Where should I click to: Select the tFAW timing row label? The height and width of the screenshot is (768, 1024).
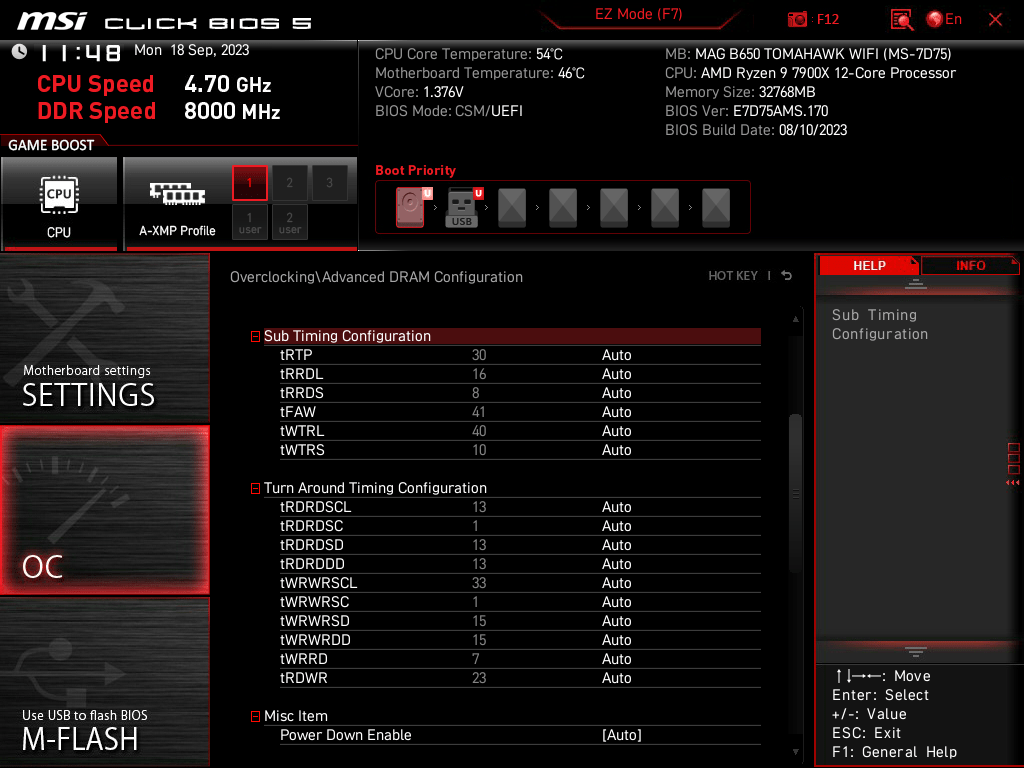tap(298, 412)
